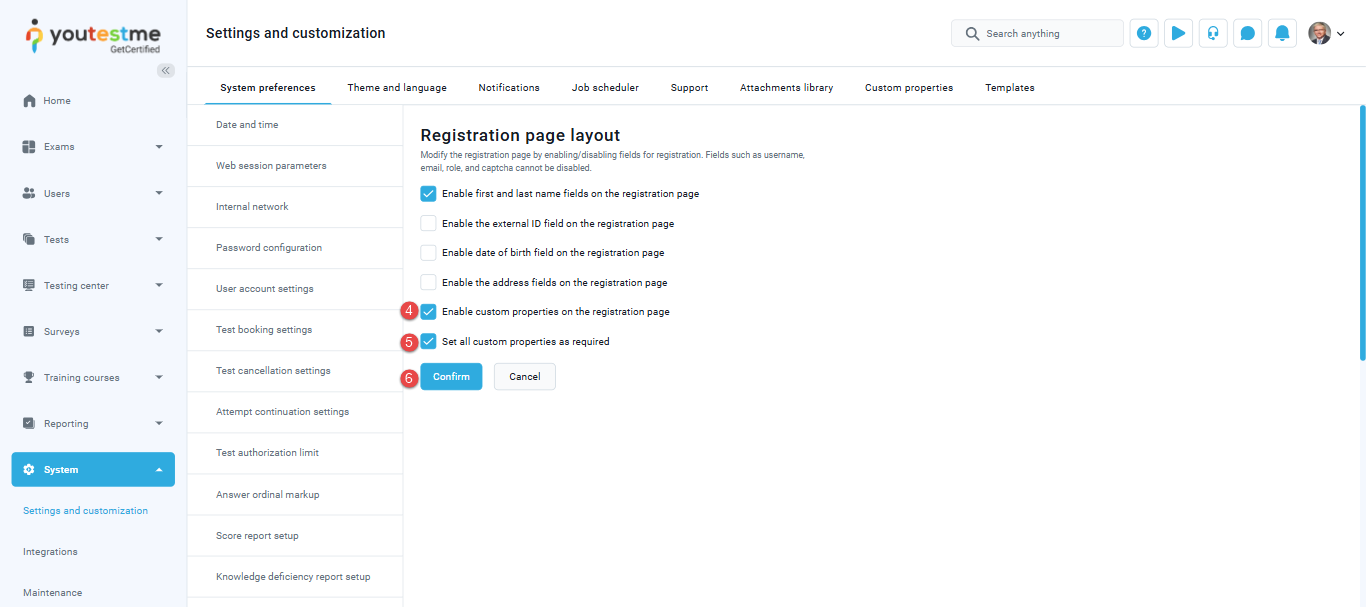The image size is (1366, 607).
Task: Click the help question mark icon
Action: (x=1144, y=33)
